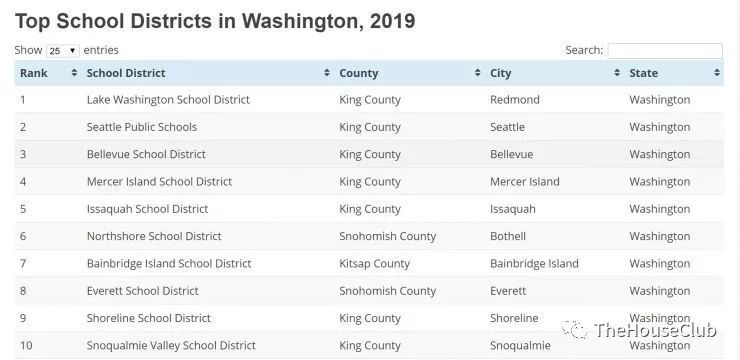This screenshot has width=740, height=360.
Task: Click Bainbridge Island School District name
Action: (169, 263)
